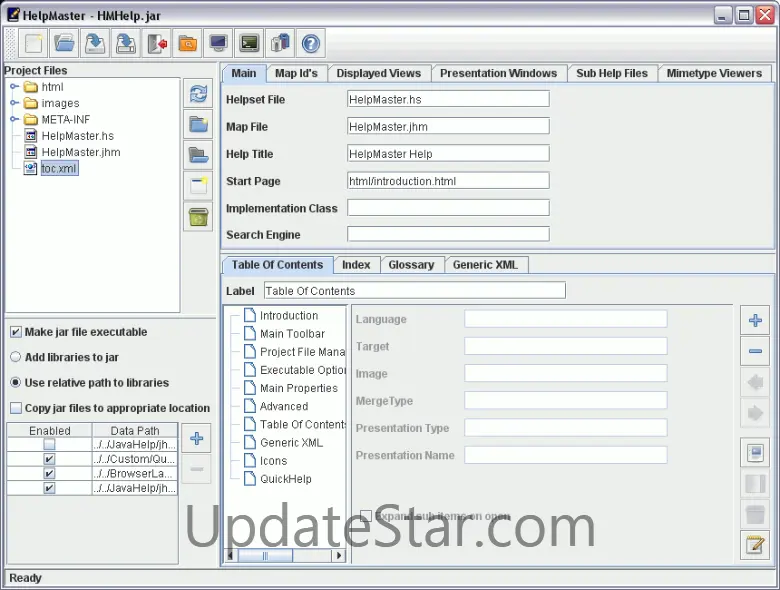
Task: Remove the TOC item with the blue minus
Action: click(x=755, y=351)
